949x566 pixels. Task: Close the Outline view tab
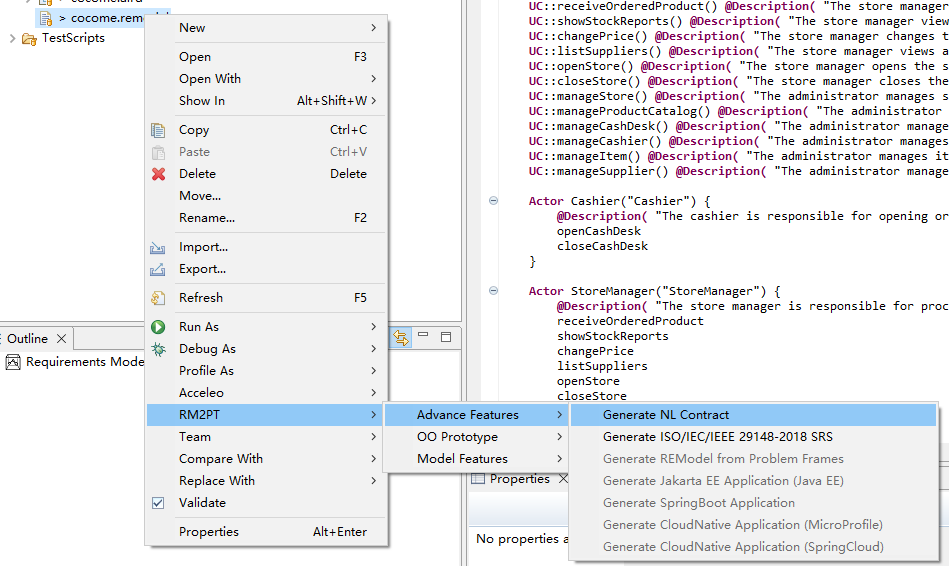(61, 338)
